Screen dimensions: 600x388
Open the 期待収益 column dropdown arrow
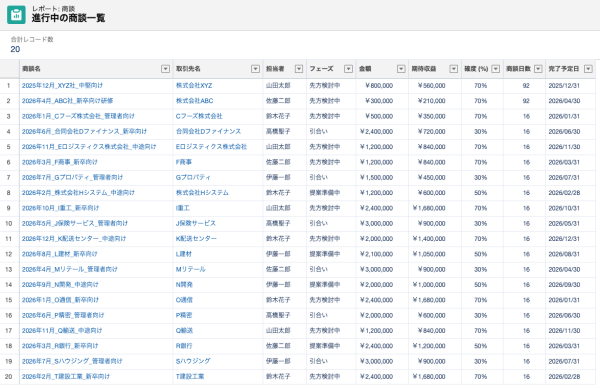click(x=453, y=69)
